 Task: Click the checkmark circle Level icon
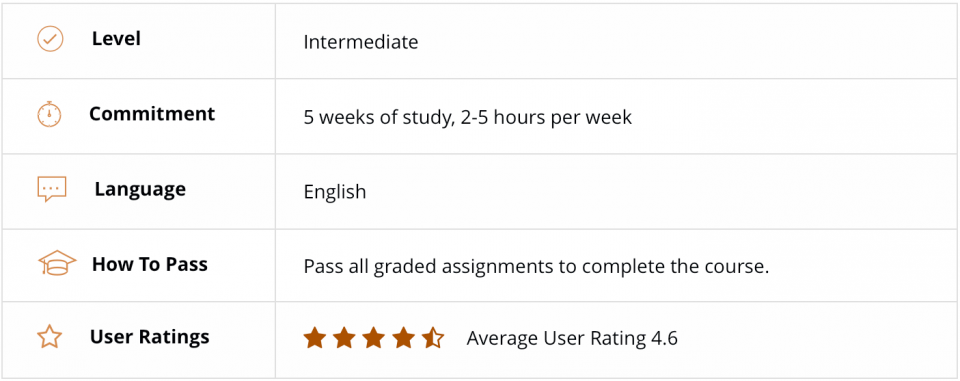[x=50, y=39]
